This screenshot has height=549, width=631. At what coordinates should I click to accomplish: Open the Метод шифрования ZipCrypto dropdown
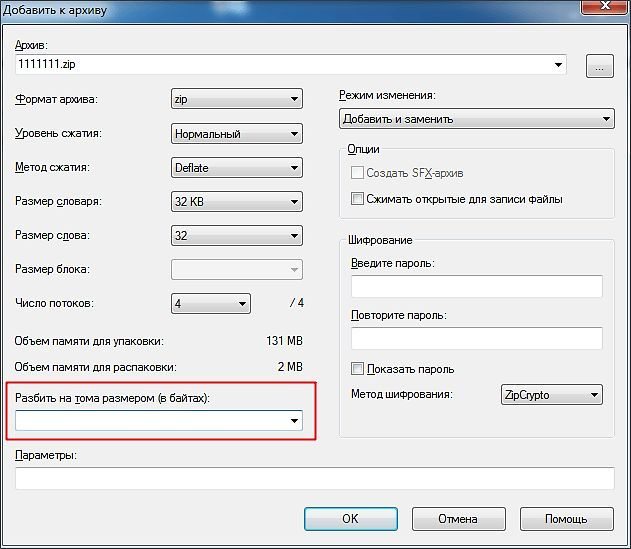(x=551, y=395)
